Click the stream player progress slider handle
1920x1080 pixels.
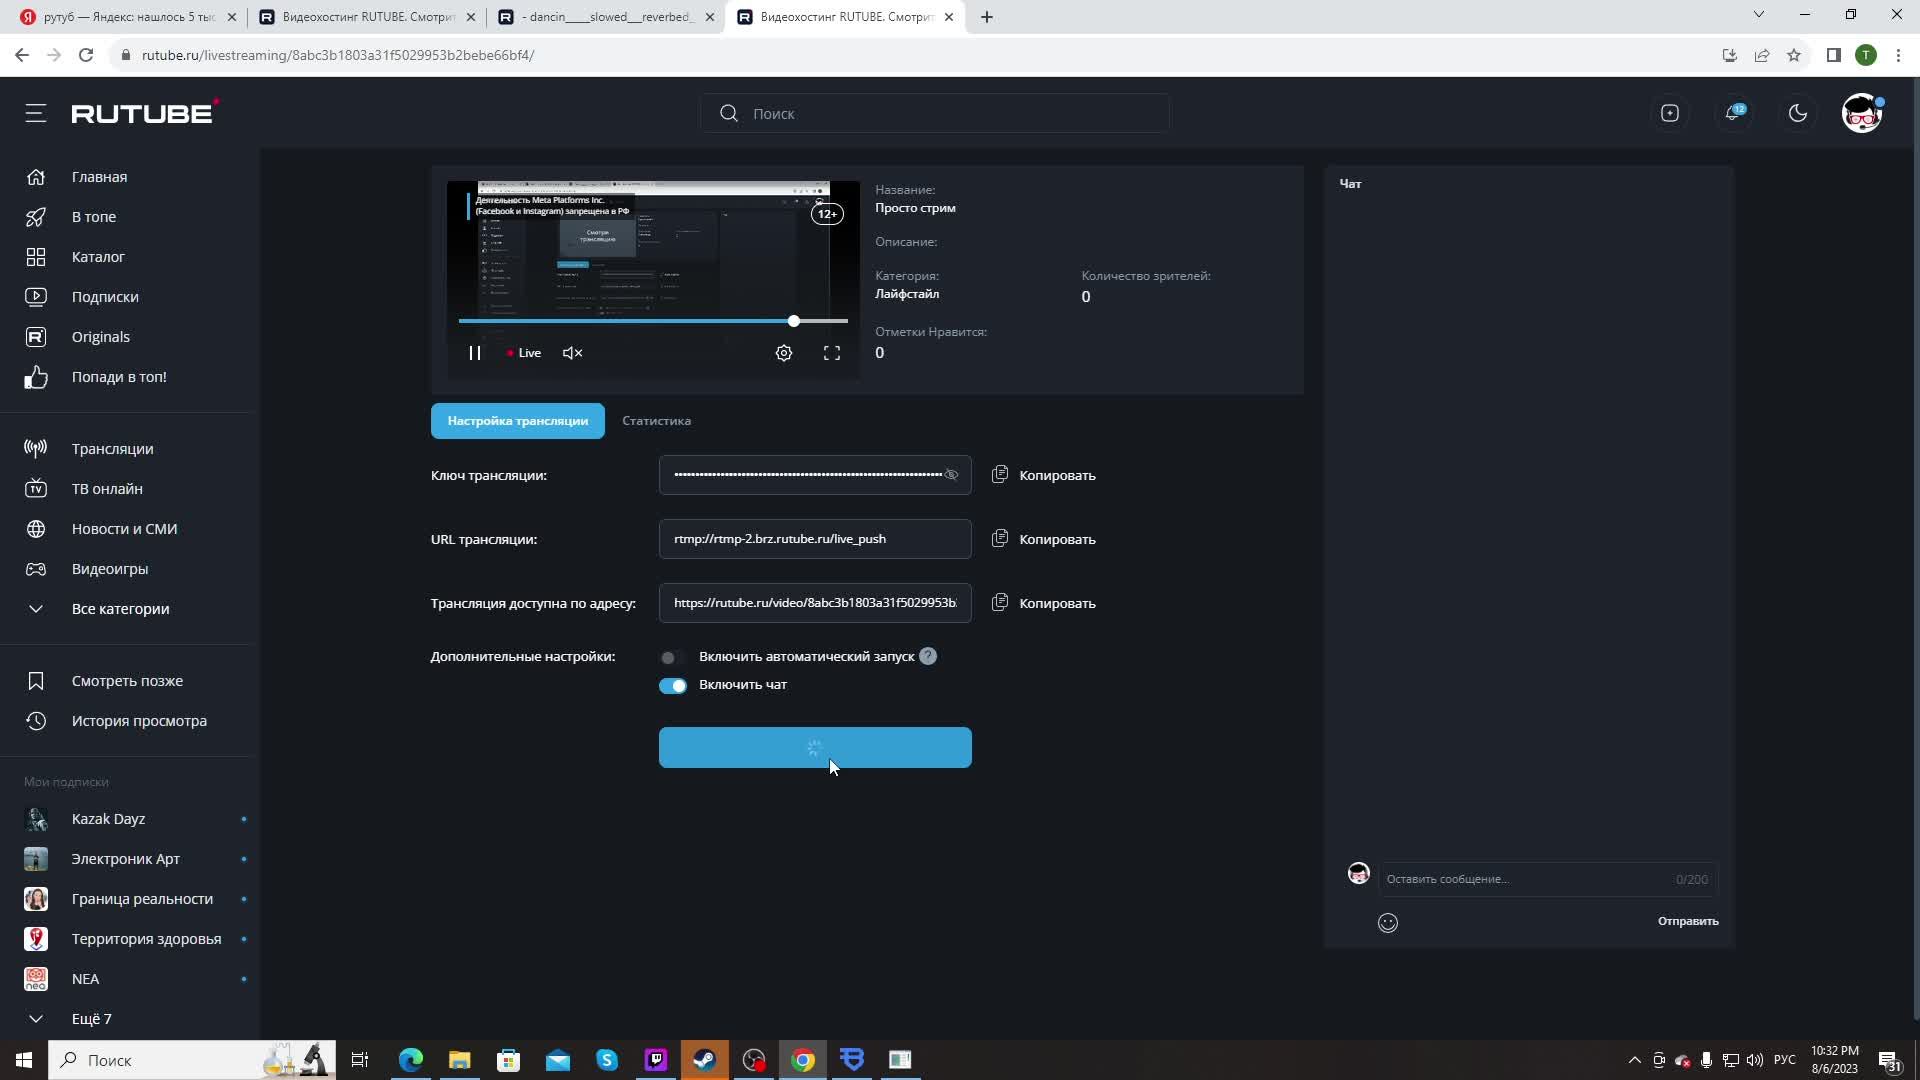[x=793, y=321]
